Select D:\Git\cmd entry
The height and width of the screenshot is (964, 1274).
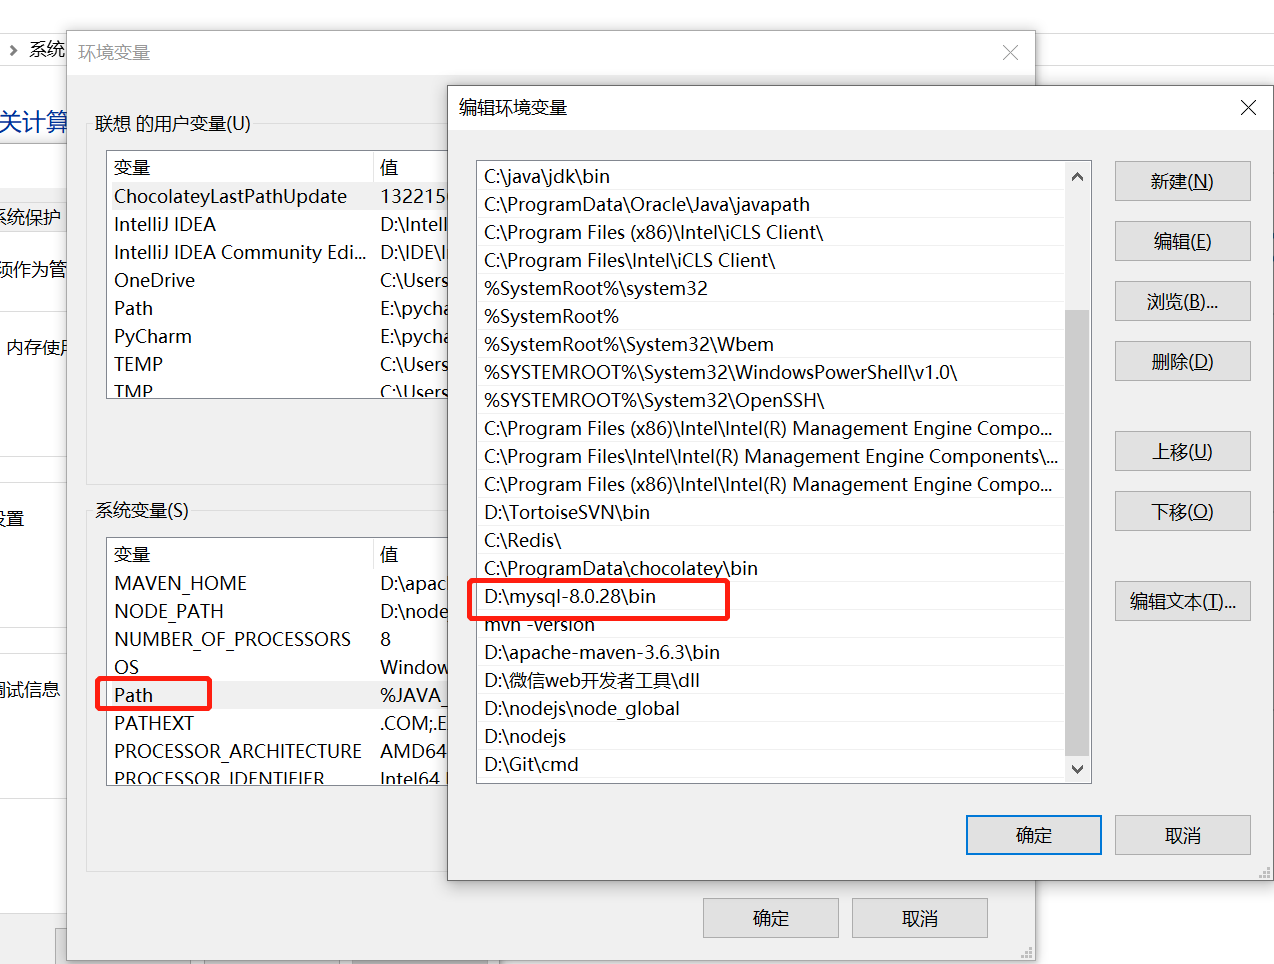[770, 764]
